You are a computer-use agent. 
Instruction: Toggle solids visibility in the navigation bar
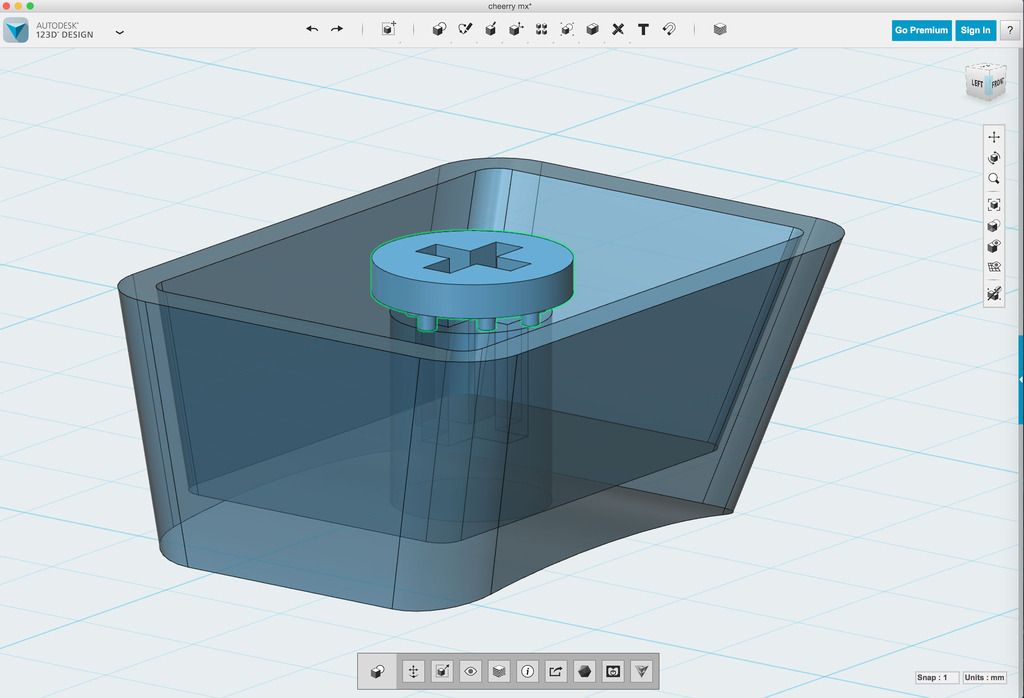point(994,246)
